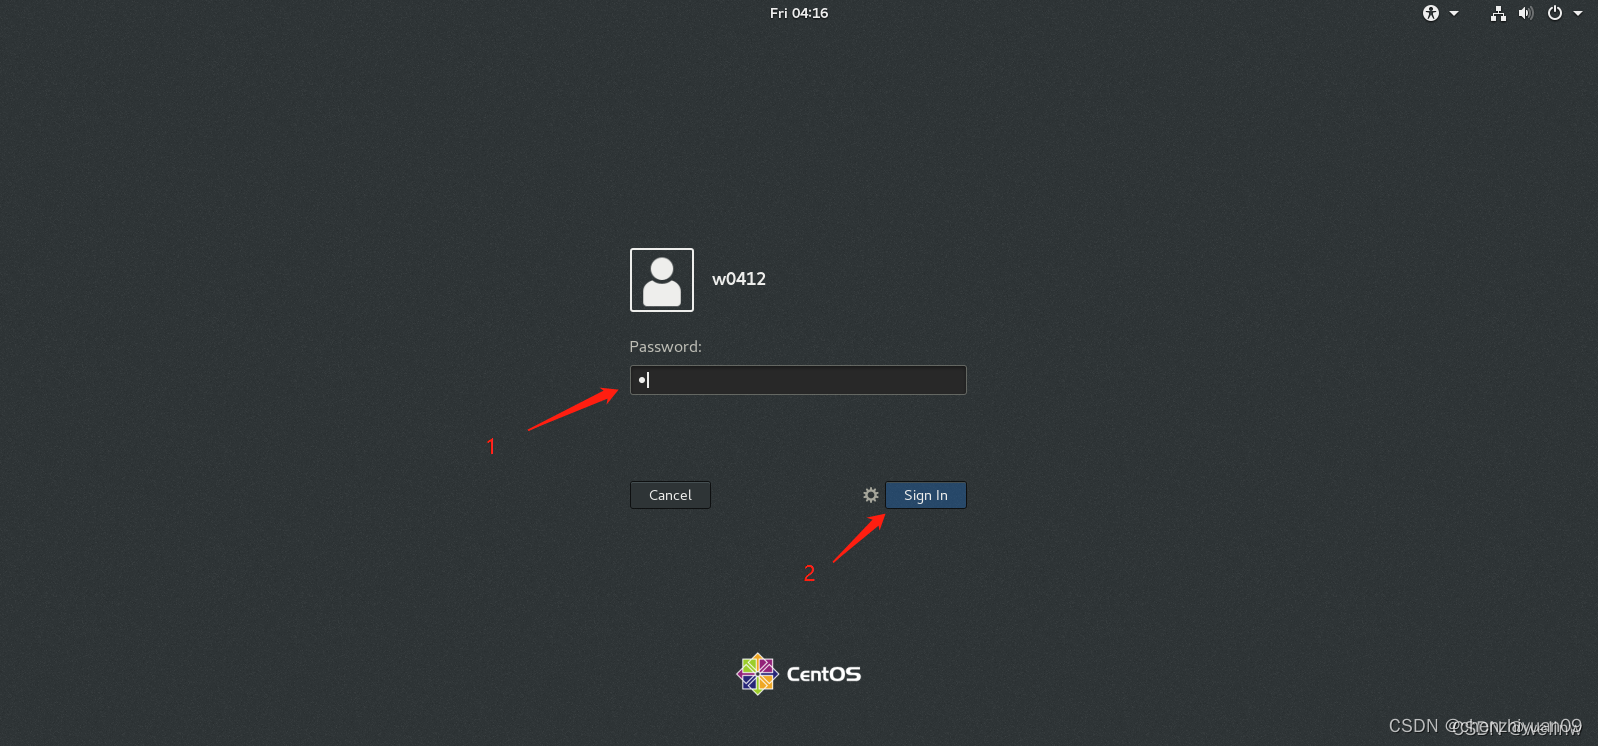Click the CentOS wordmark text

coord(824,674)
